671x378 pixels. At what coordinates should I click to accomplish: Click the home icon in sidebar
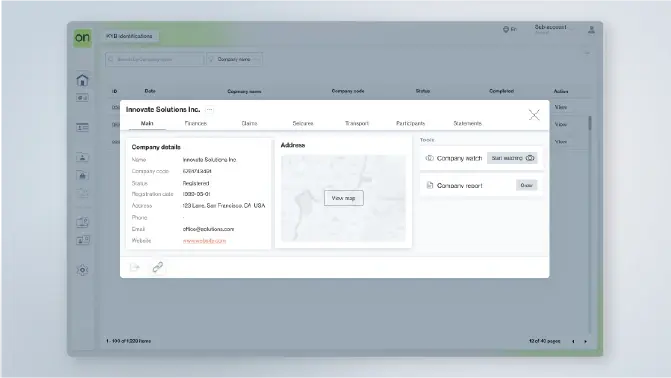point(82,80)
